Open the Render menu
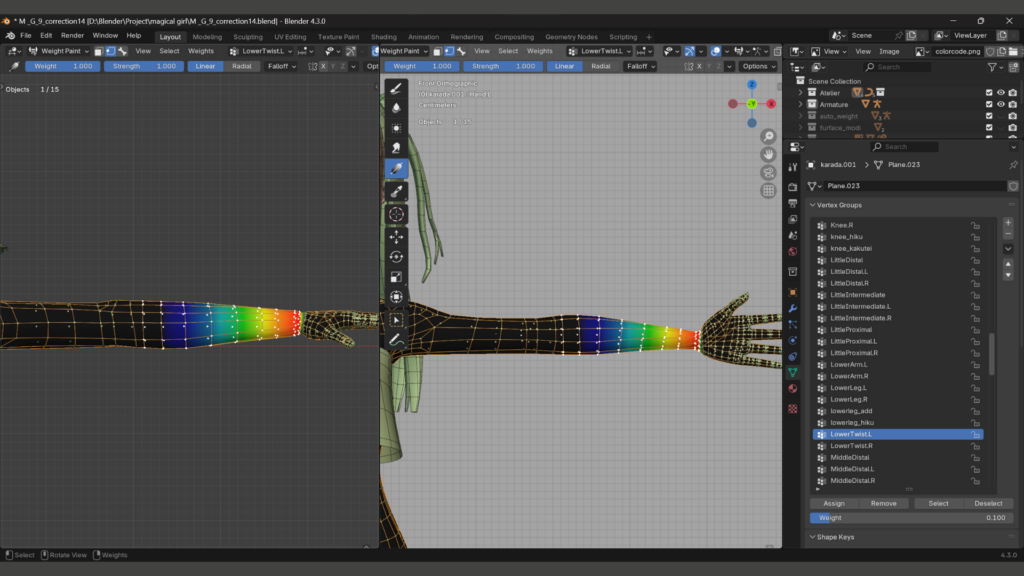 pos(72,35)
